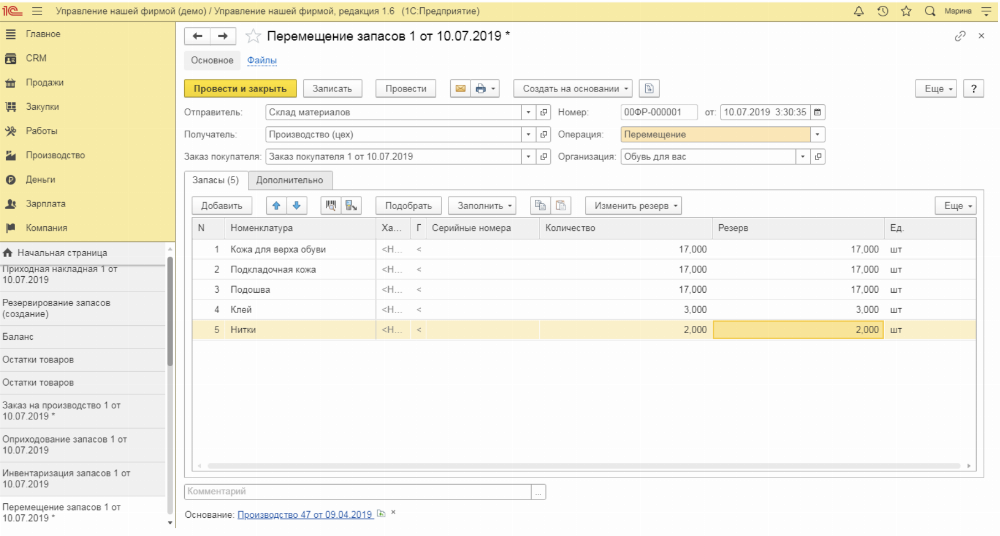Click Провести button
Image resolution: width=1000 pixels, height=536 pixels.
[406, 89]
